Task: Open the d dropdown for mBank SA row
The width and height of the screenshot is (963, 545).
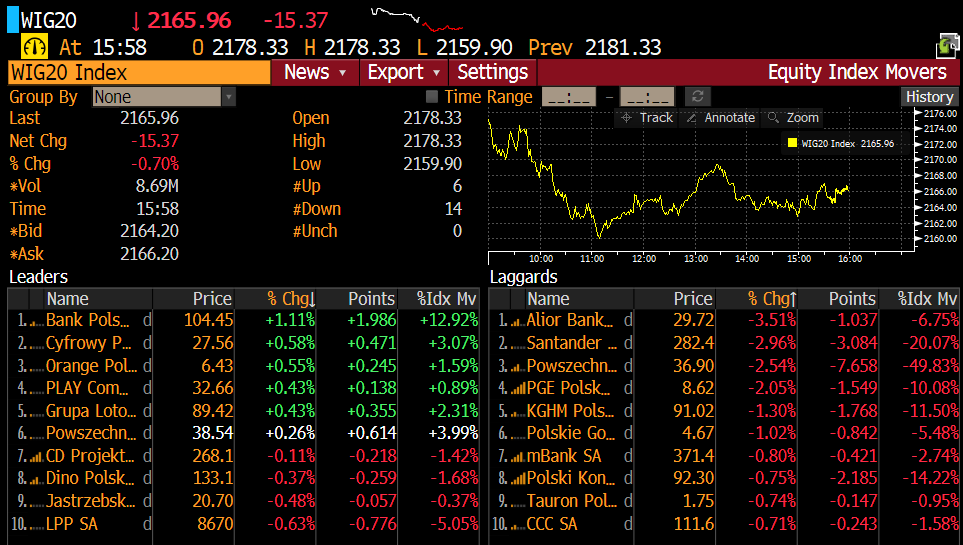Action: [x=628, y=457]
